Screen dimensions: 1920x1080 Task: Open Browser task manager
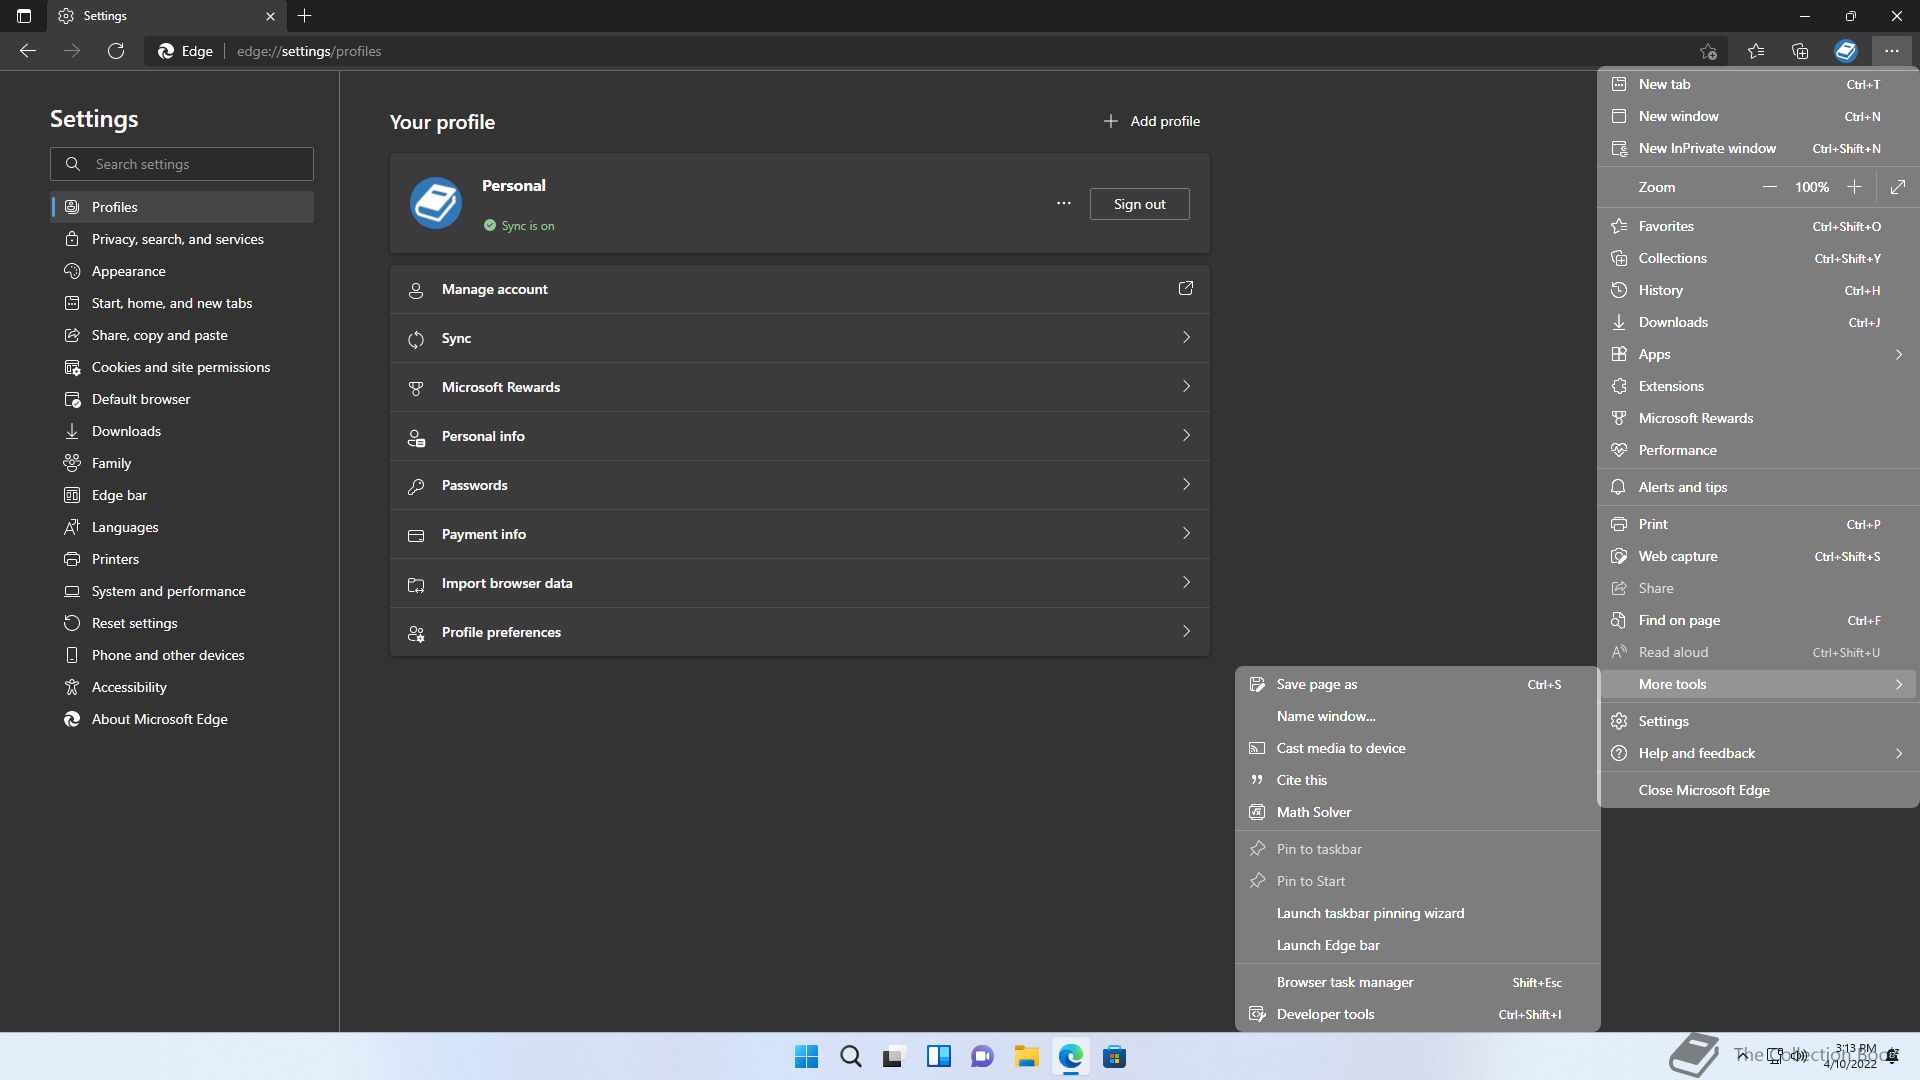[x=1418, y=982]
